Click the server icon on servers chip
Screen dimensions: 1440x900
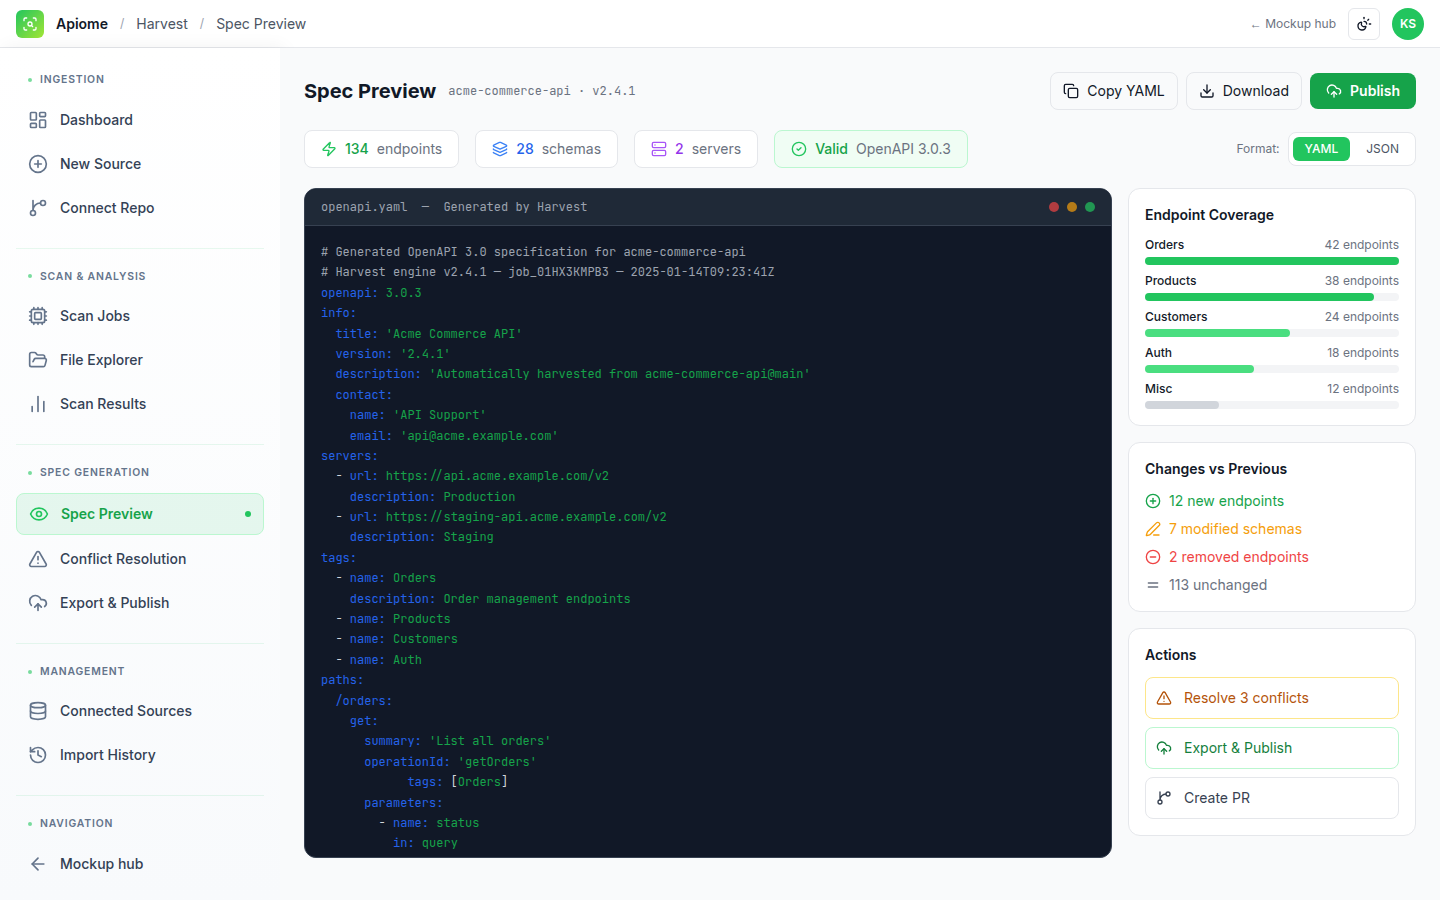(659, 149)
